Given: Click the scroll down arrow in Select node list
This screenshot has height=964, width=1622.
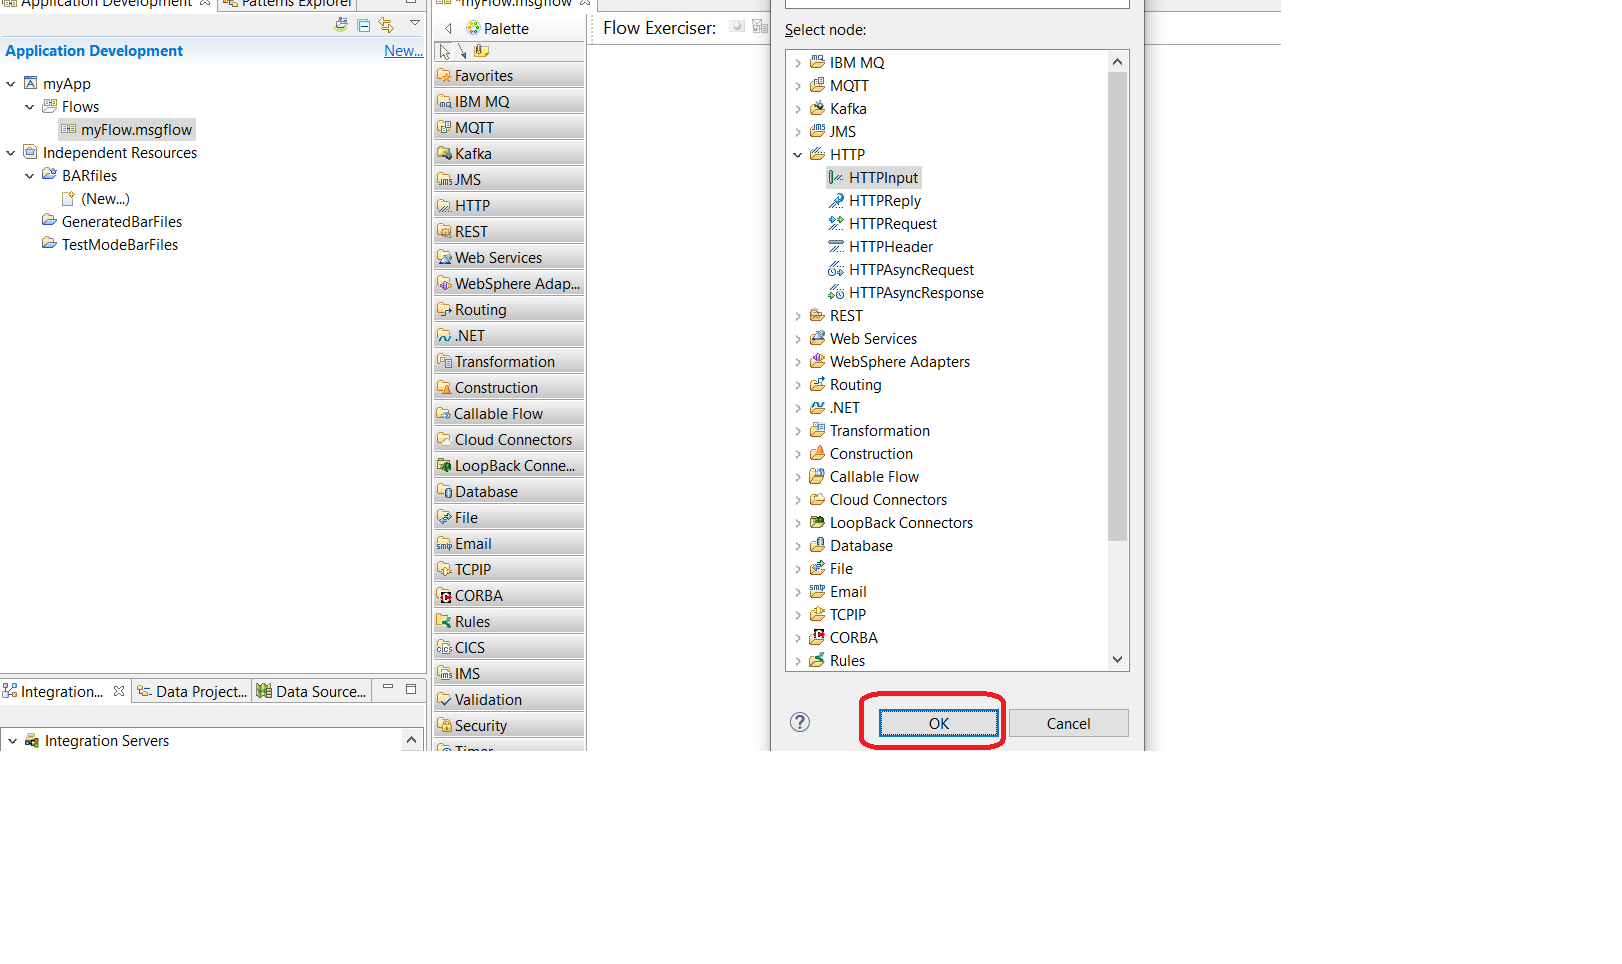Looking at the screenshot, I should [1118, 660].
